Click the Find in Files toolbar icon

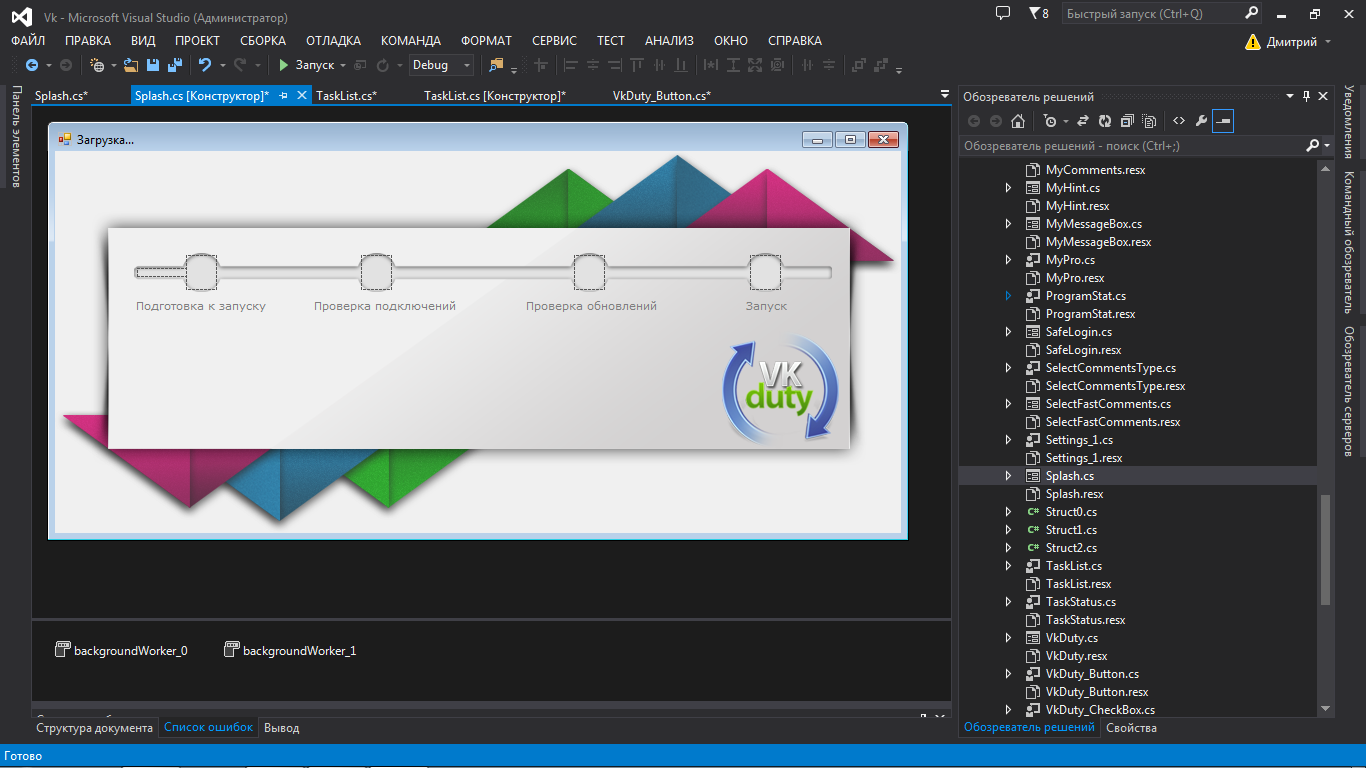[x=496, y=65]
